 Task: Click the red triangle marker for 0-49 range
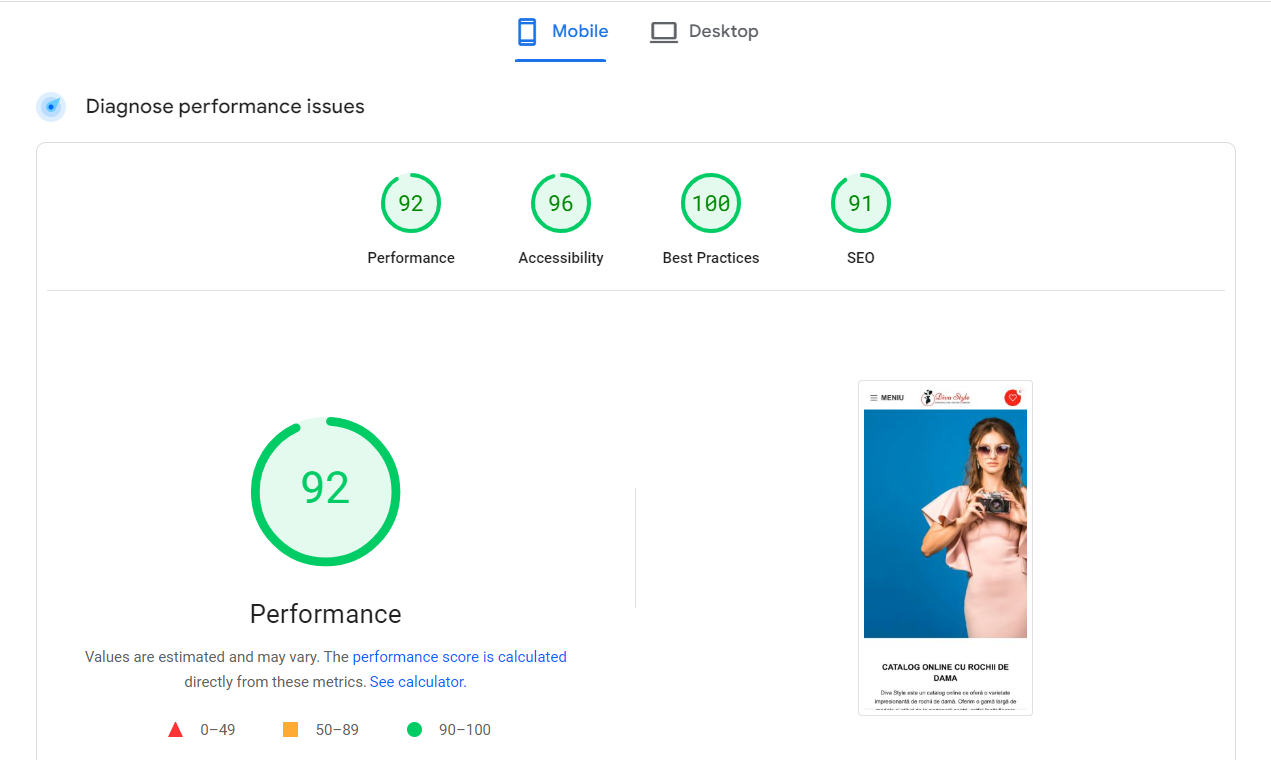coord(175,729)
